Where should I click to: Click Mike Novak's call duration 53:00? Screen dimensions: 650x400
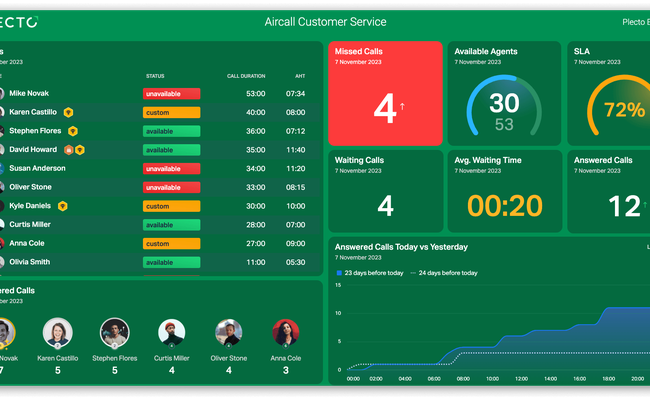255,94
